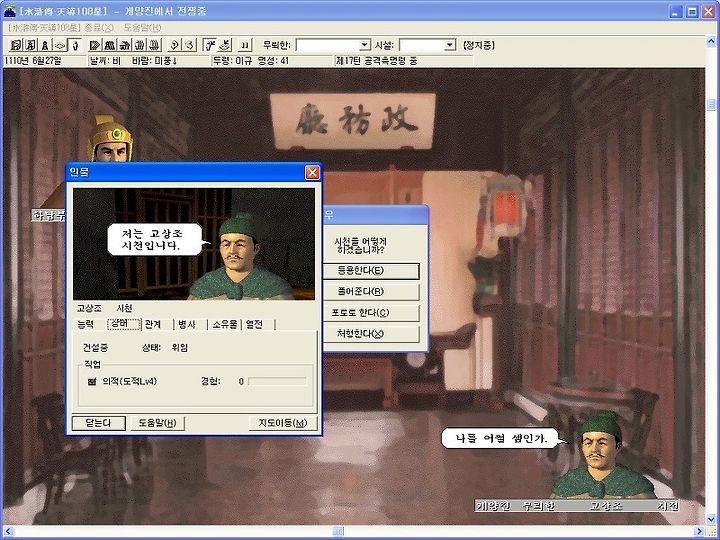Click the vertical scrollbar up arrow
This screenshot has height=540, width=720.
pos(711,42)
